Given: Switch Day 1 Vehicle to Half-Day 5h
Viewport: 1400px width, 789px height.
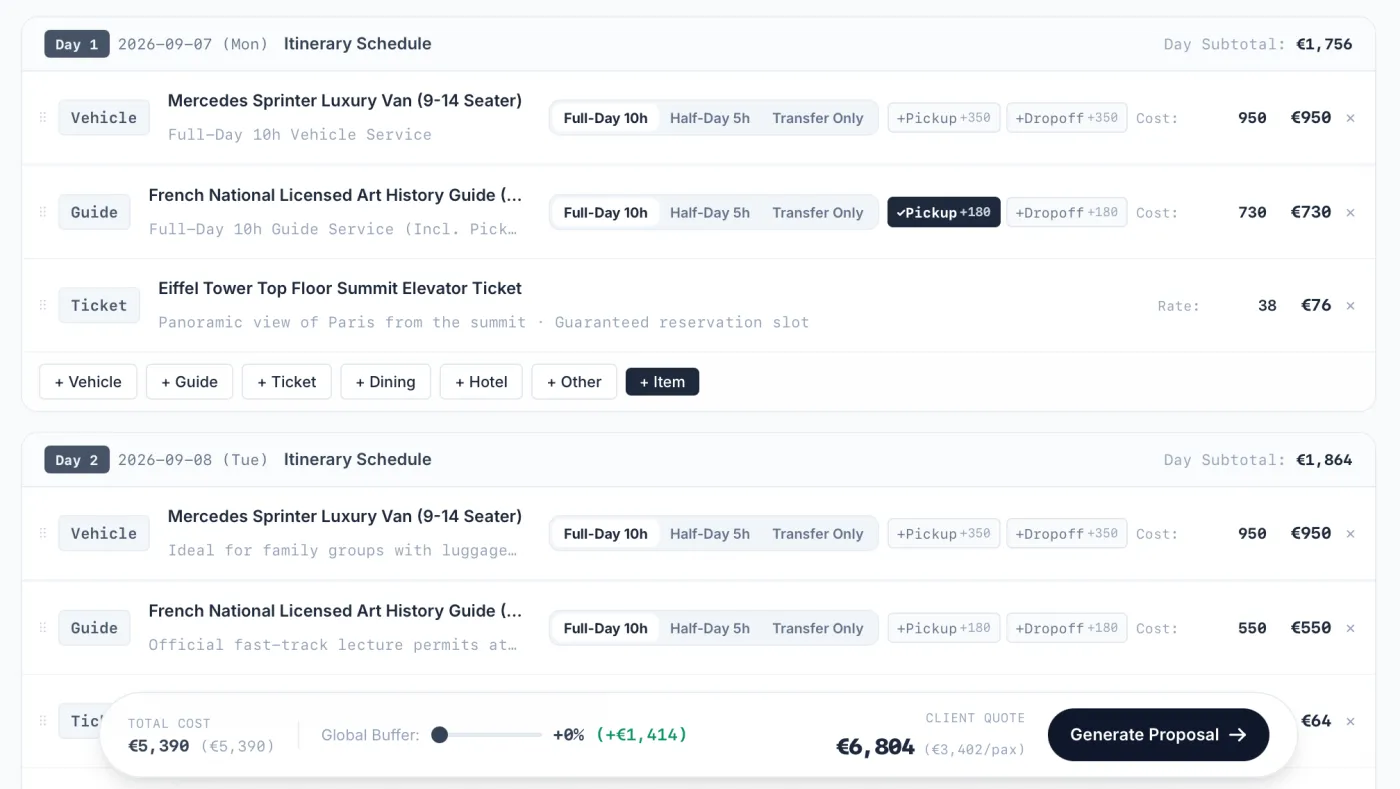Looking at the screenshot, I should 710,118.
